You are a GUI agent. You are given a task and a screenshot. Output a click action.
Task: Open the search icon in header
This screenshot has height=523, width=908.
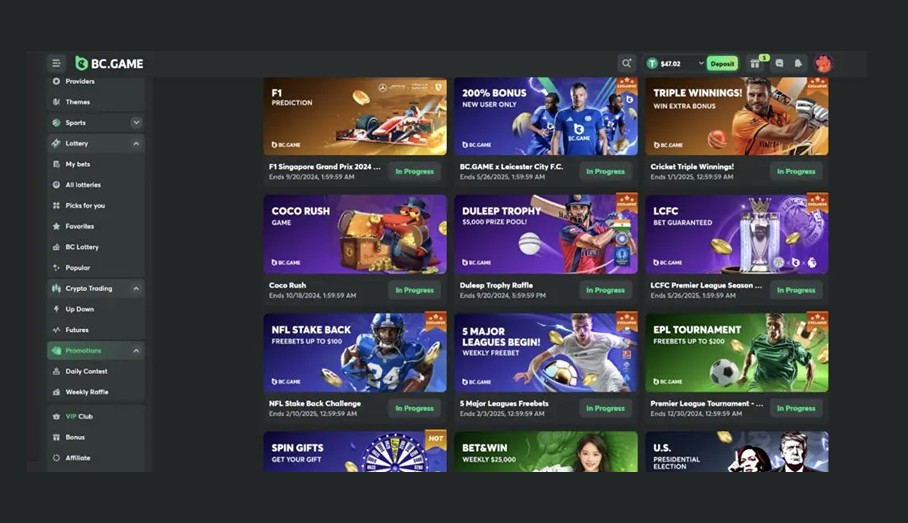point(626,63)
